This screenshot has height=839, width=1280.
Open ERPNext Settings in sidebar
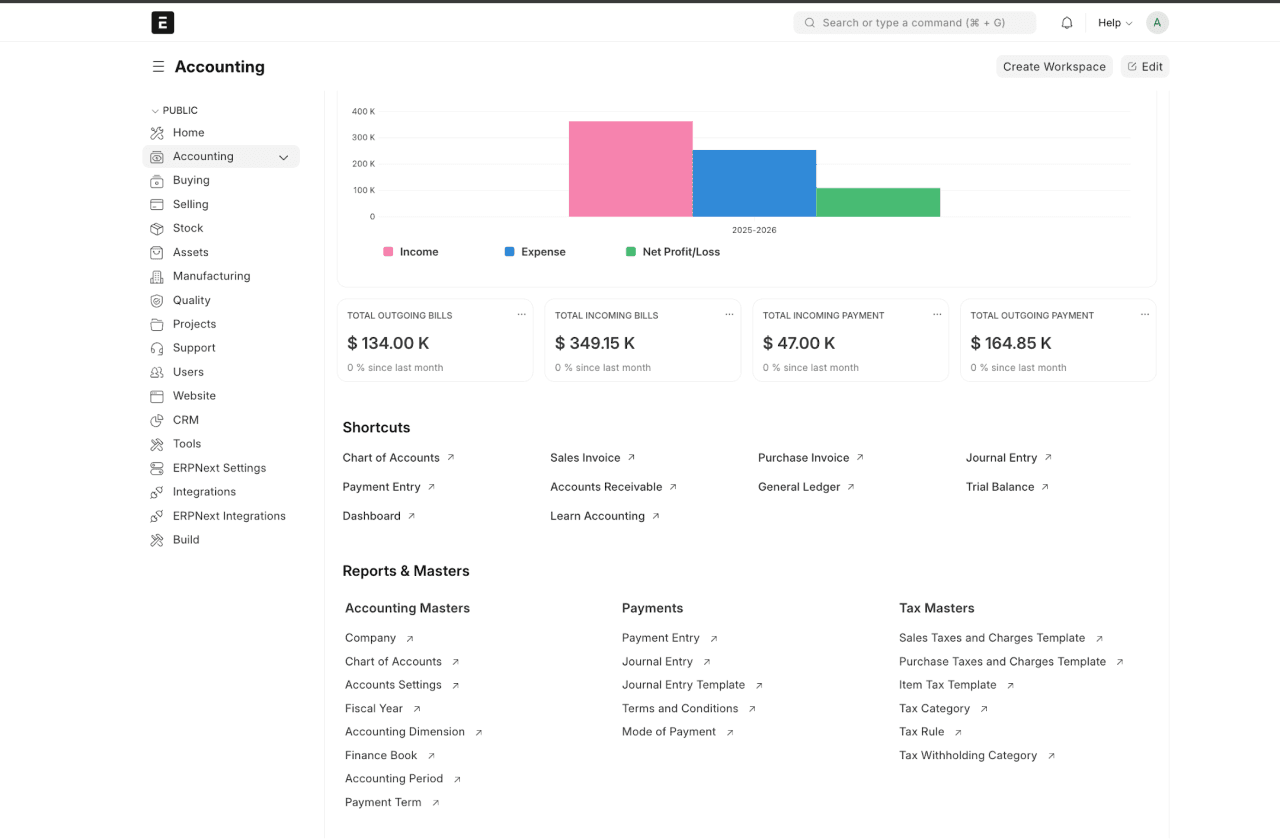pyautogui.click(x=219, y=468)
